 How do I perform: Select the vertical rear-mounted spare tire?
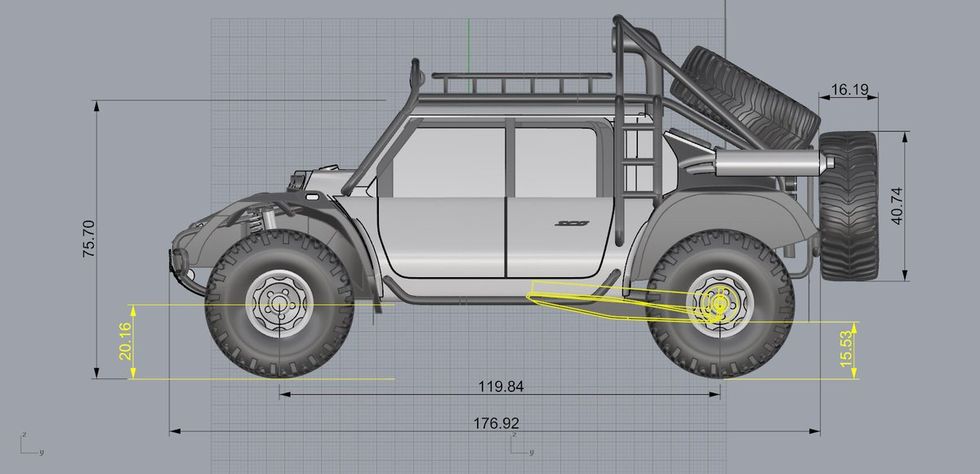[848, 206]
